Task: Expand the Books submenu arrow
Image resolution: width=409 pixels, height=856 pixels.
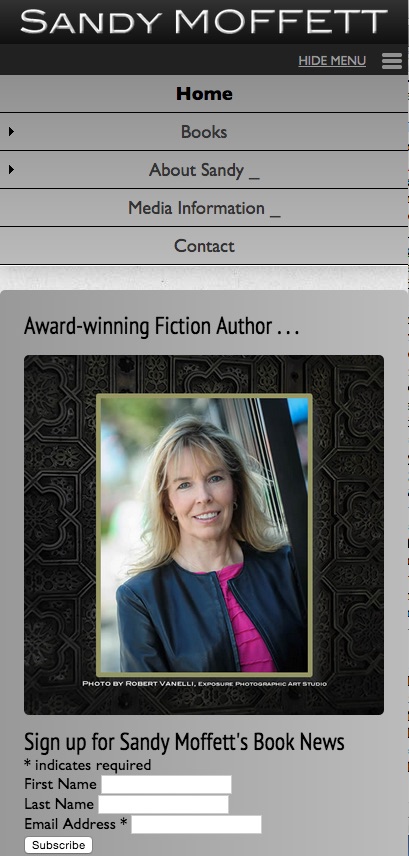Action: [x=11, y=131]
